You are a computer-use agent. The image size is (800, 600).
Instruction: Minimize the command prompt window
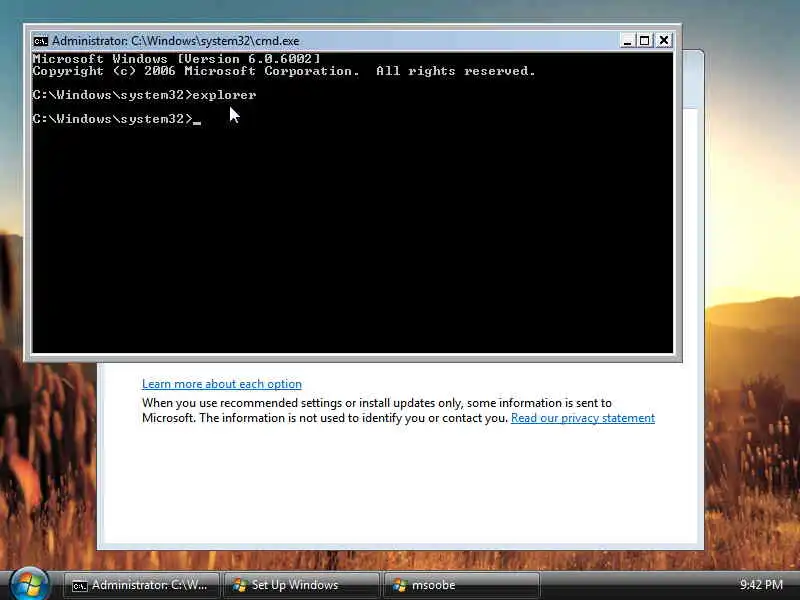pos(627,40)
